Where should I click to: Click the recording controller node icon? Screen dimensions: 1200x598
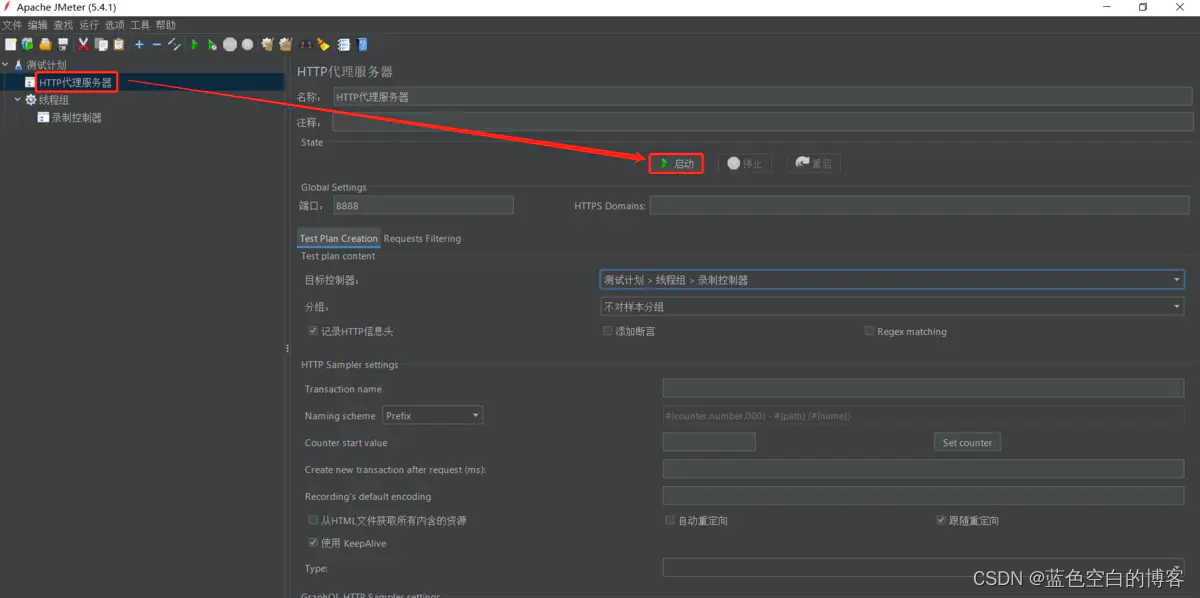click(x=43, y=117)
